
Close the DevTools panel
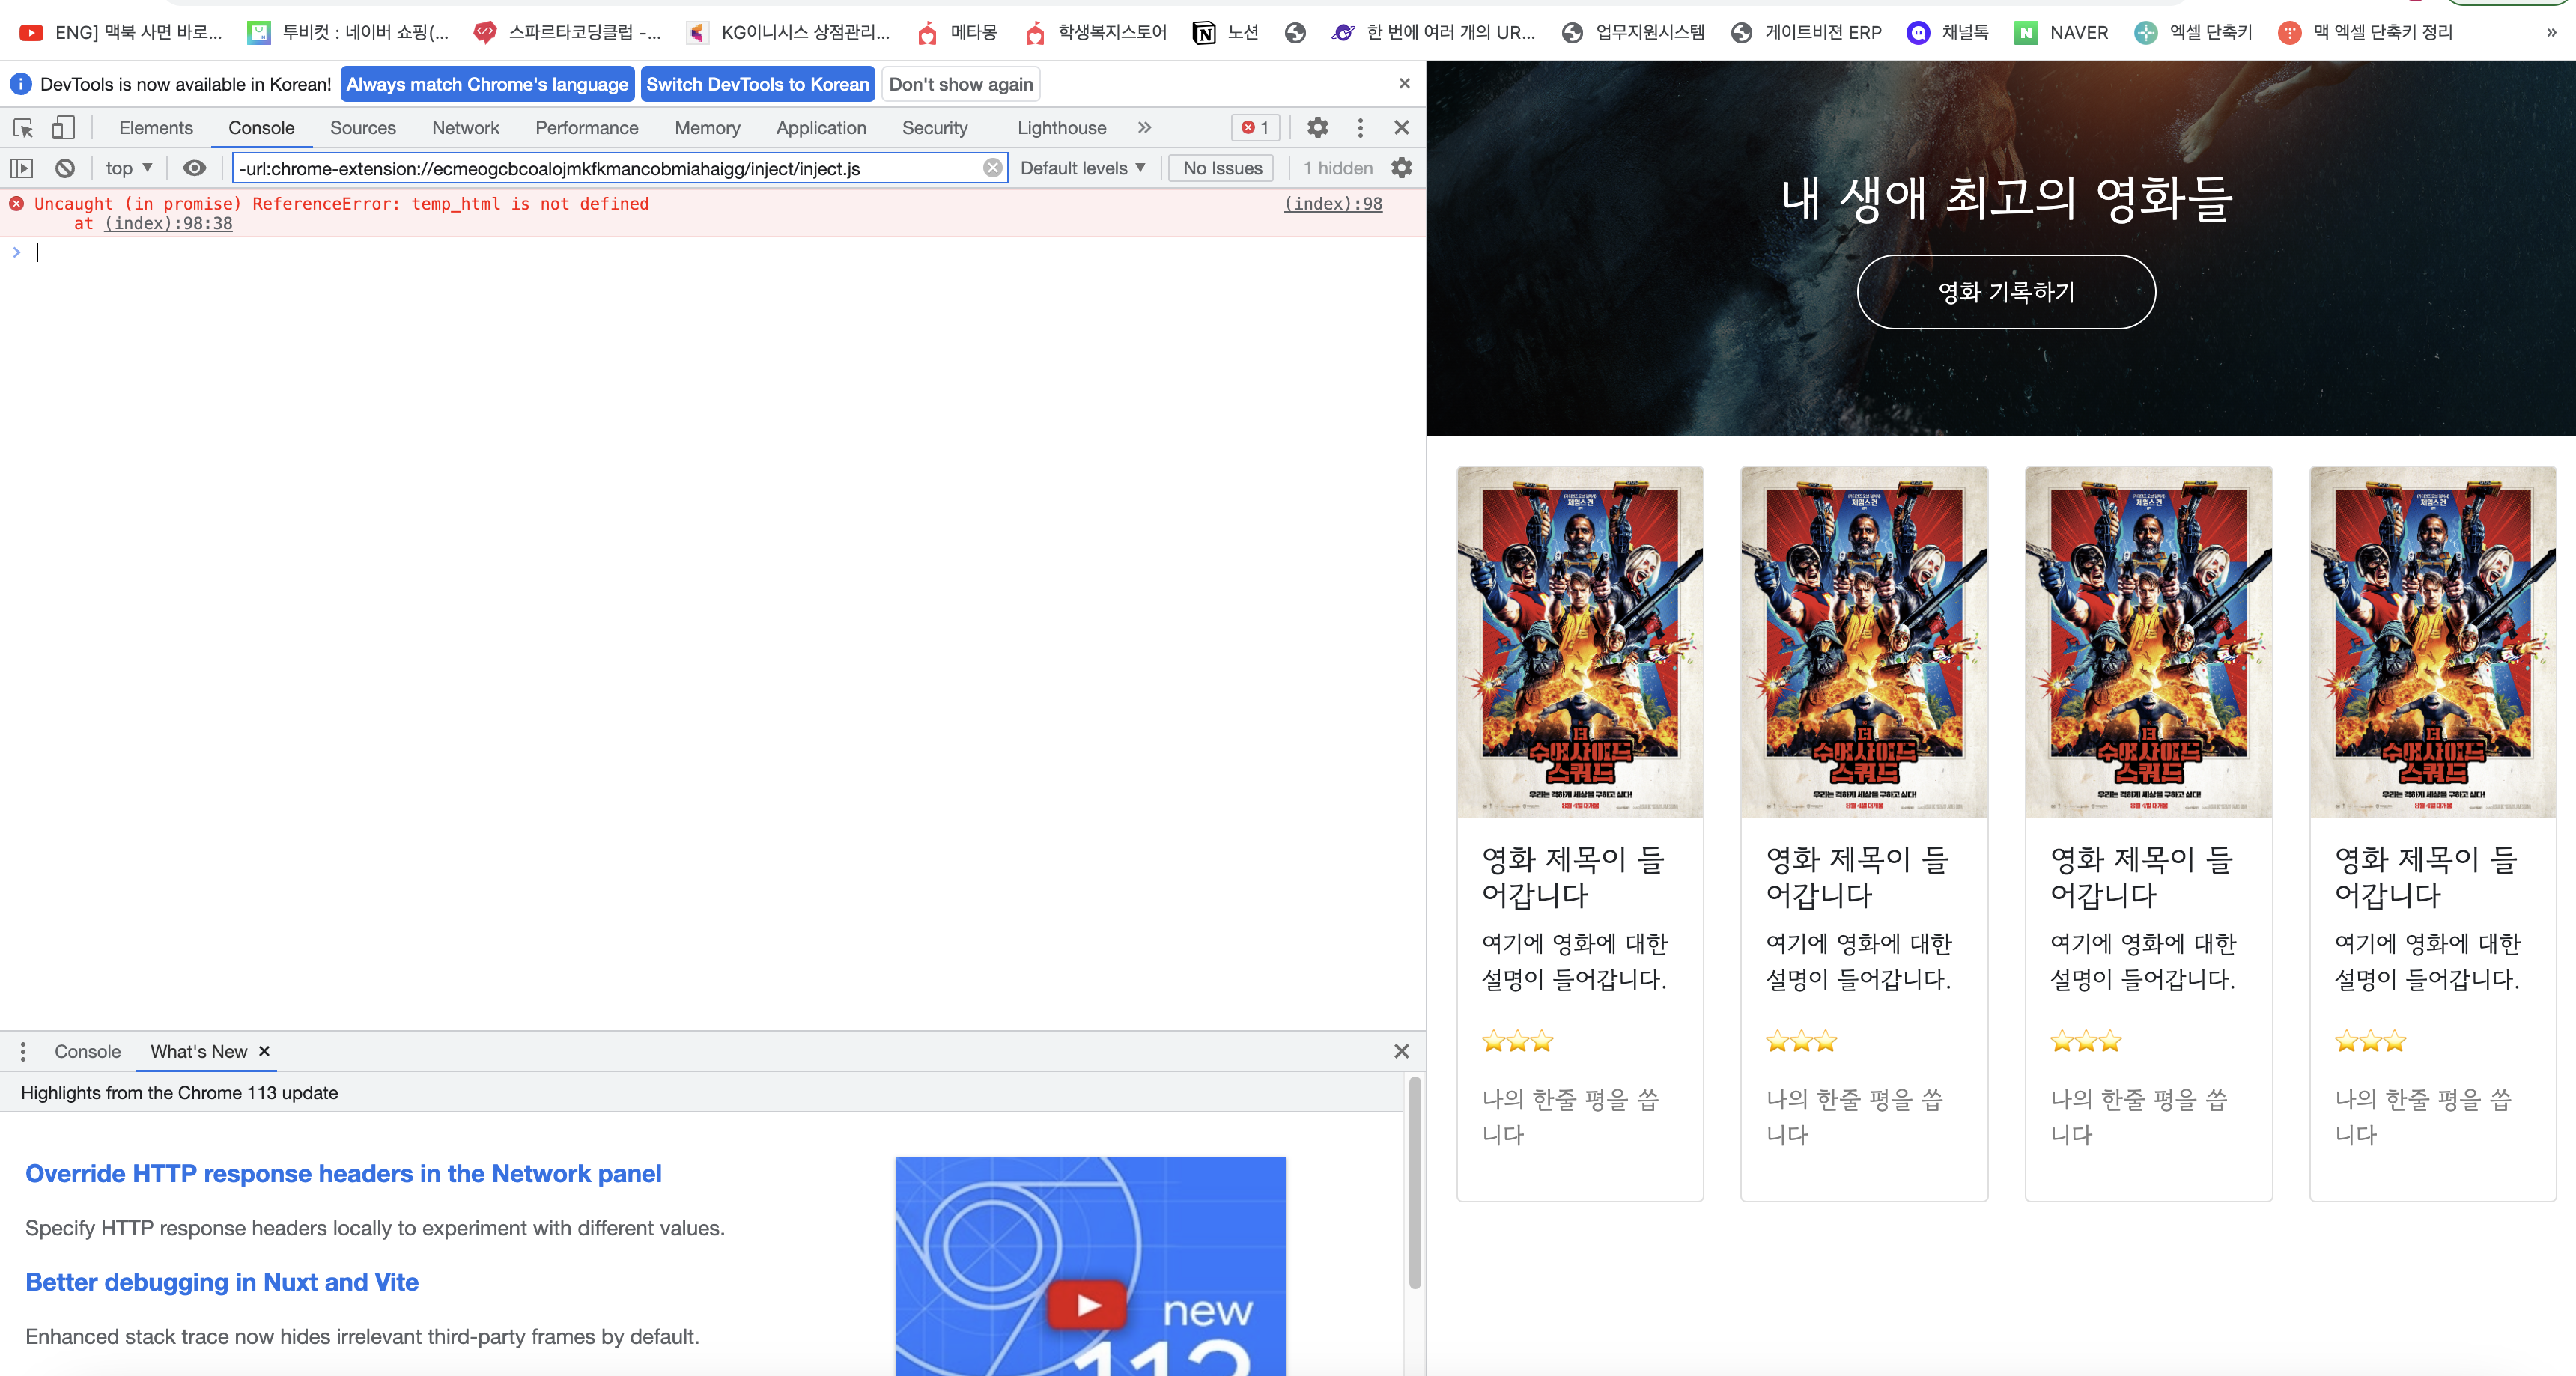point(1401,128)
